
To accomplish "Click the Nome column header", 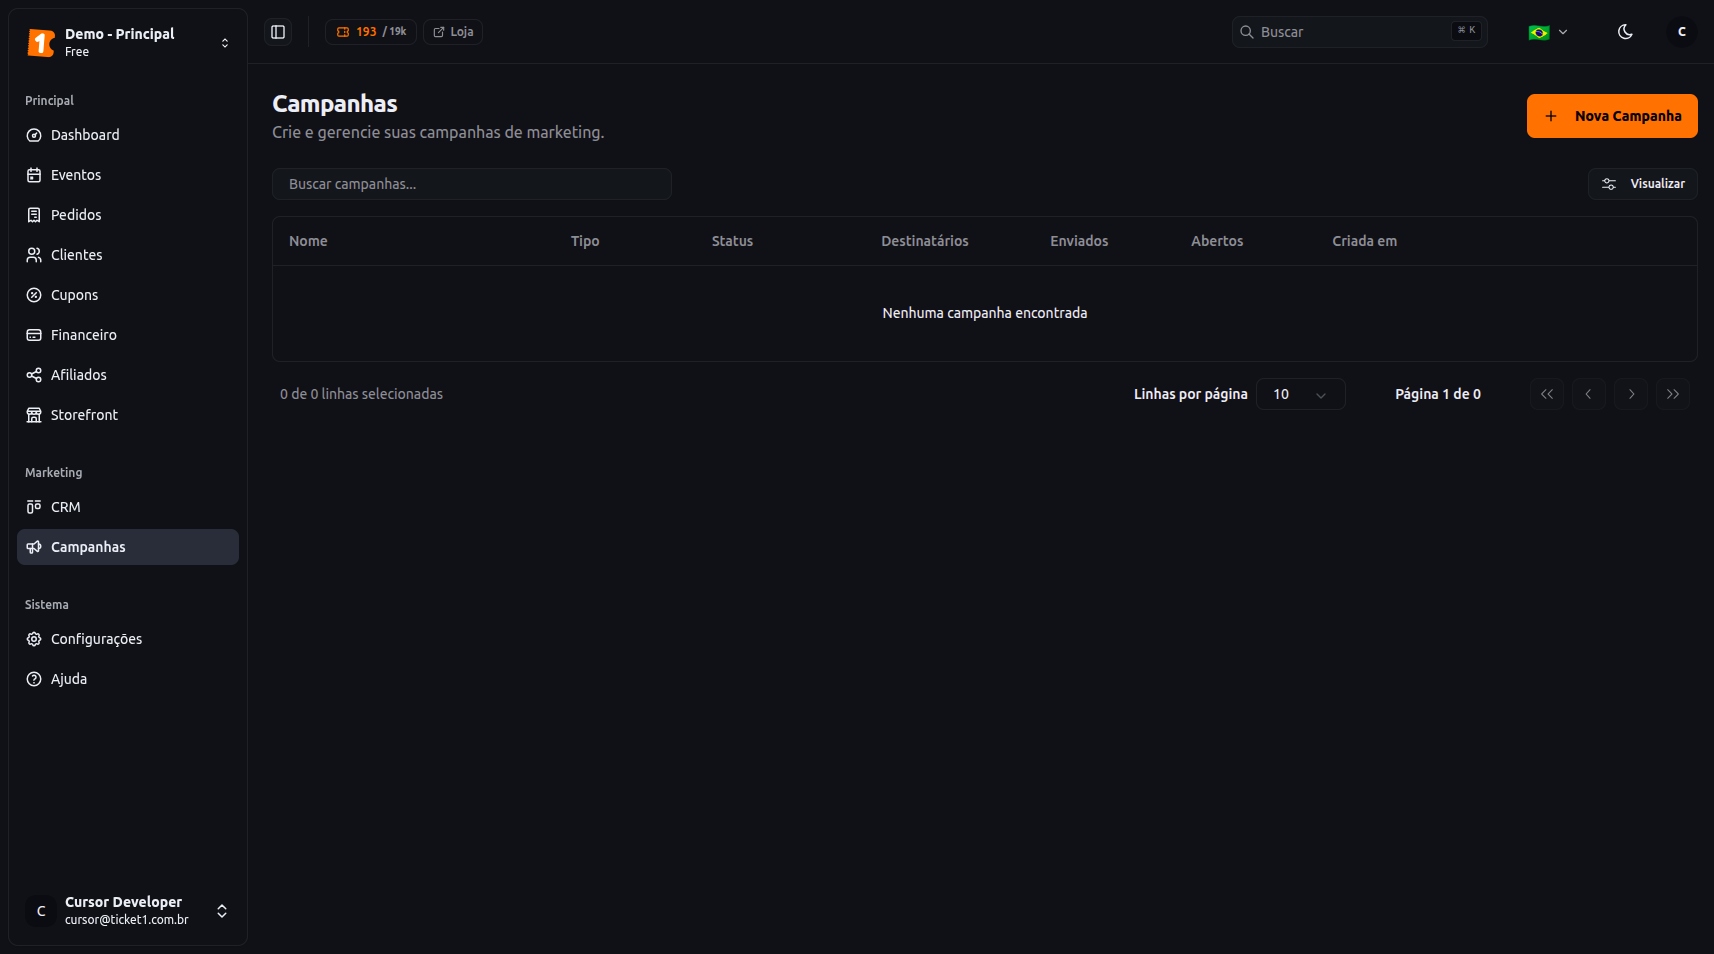I will pyautogui.click(x=308, y=241).
